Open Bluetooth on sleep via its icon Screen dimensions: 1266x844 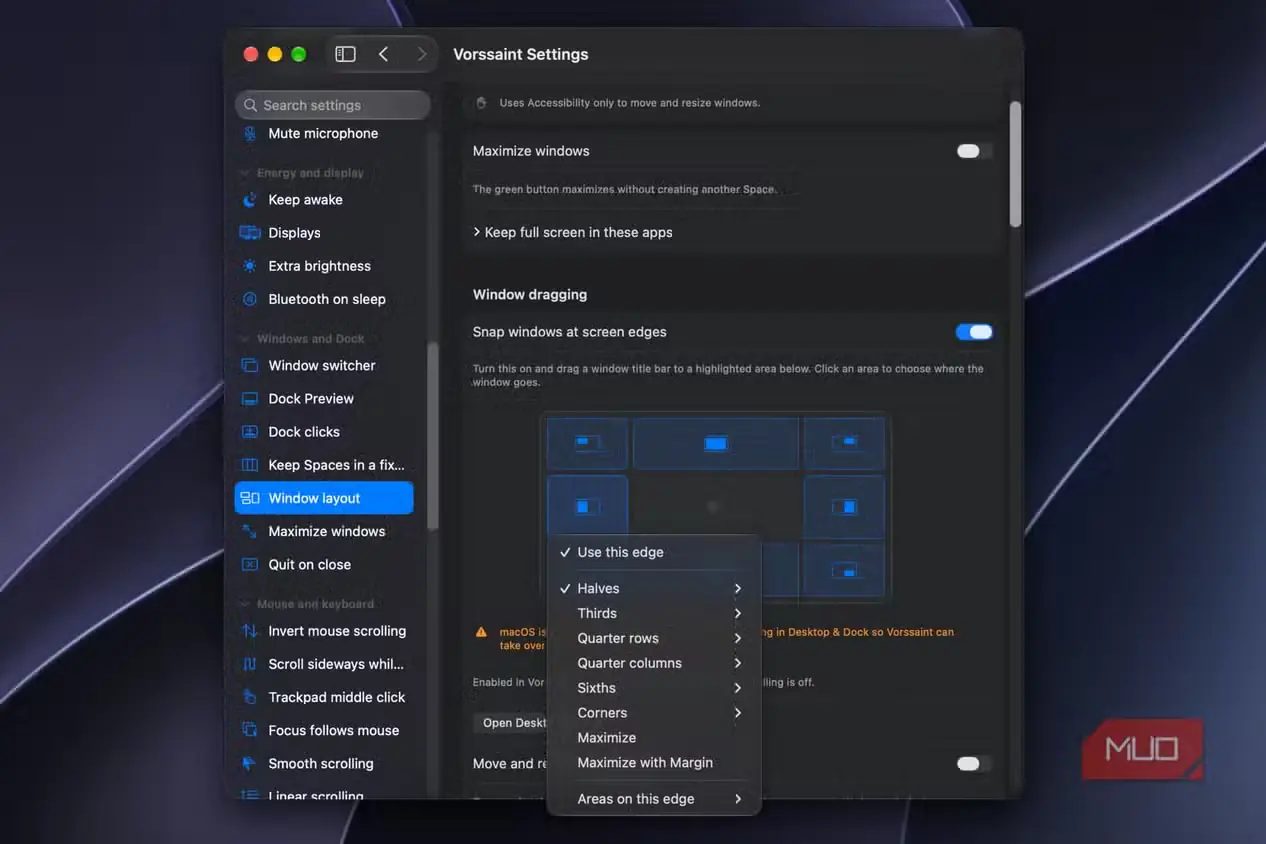pos(250,299)
